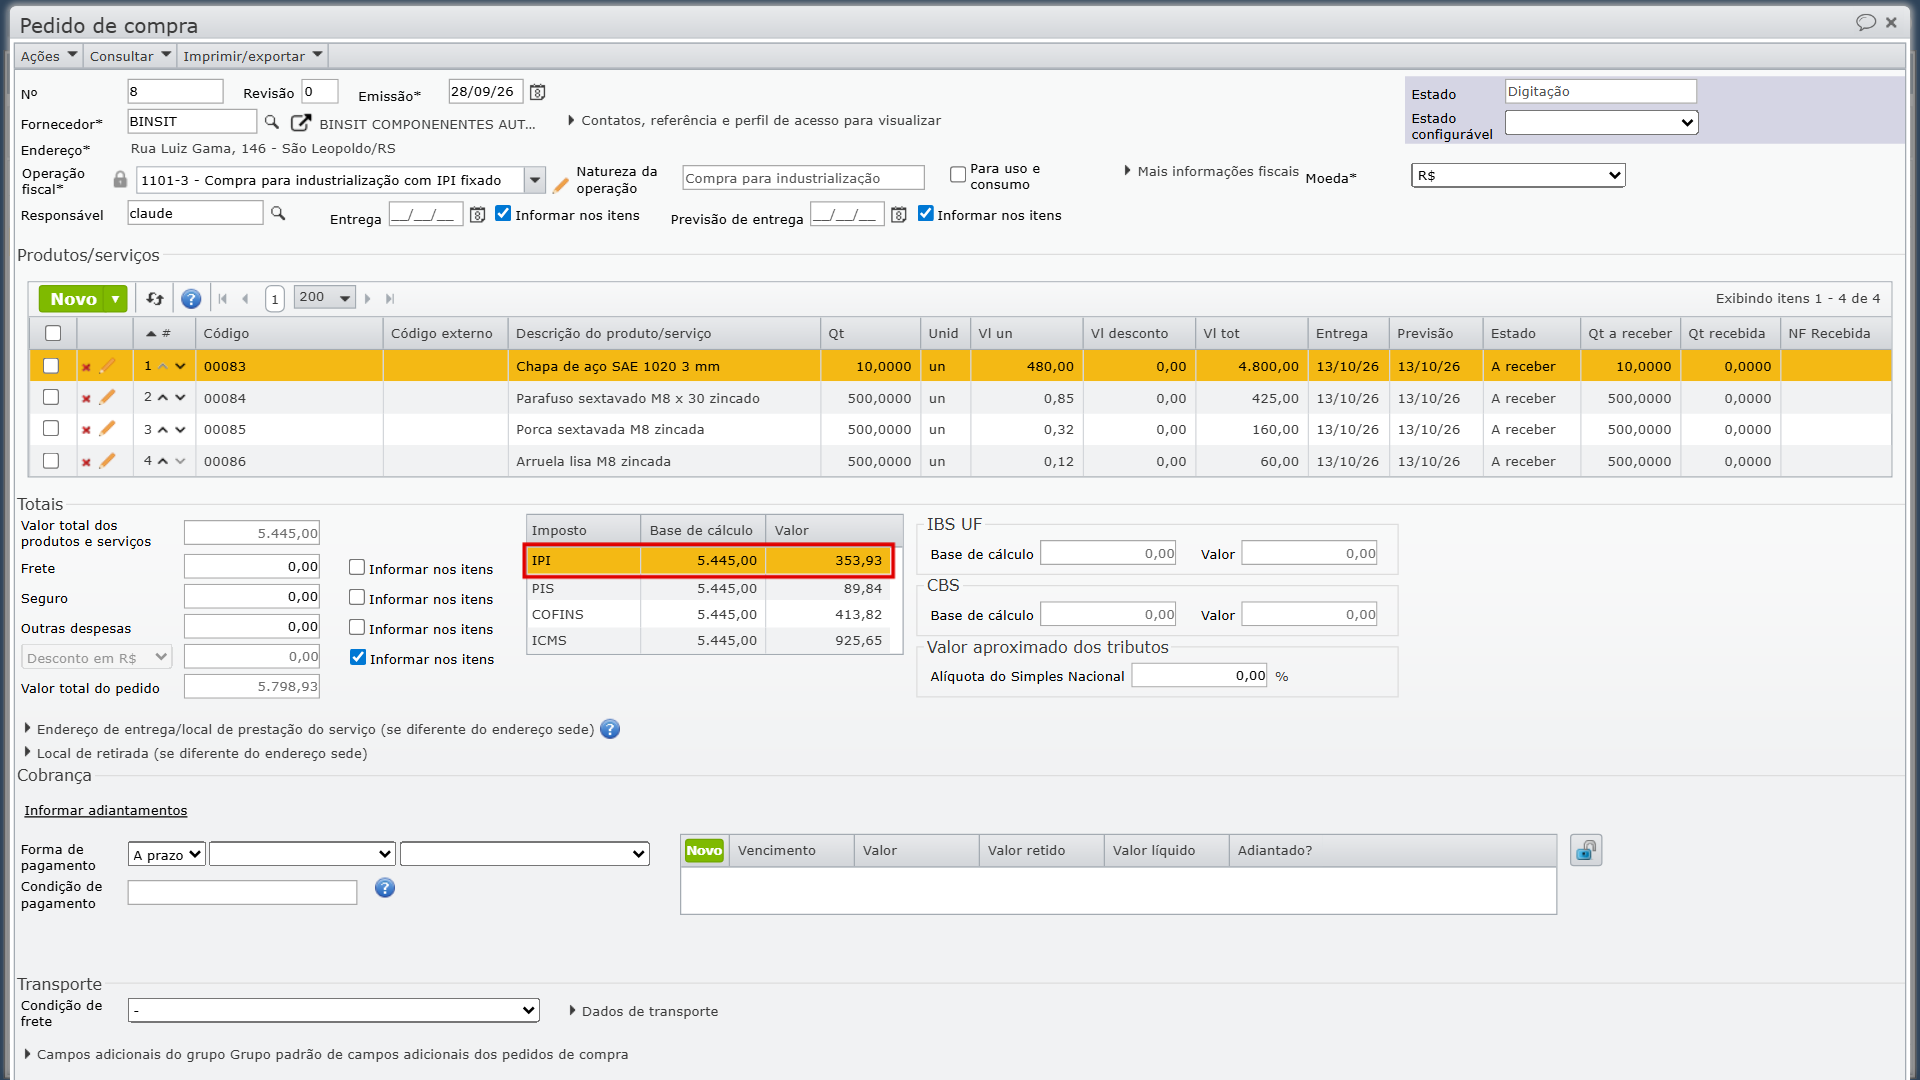The image size is (1920, 1080).
Task: Click the Condição de pagamento input field
Action: pos(242,892)
